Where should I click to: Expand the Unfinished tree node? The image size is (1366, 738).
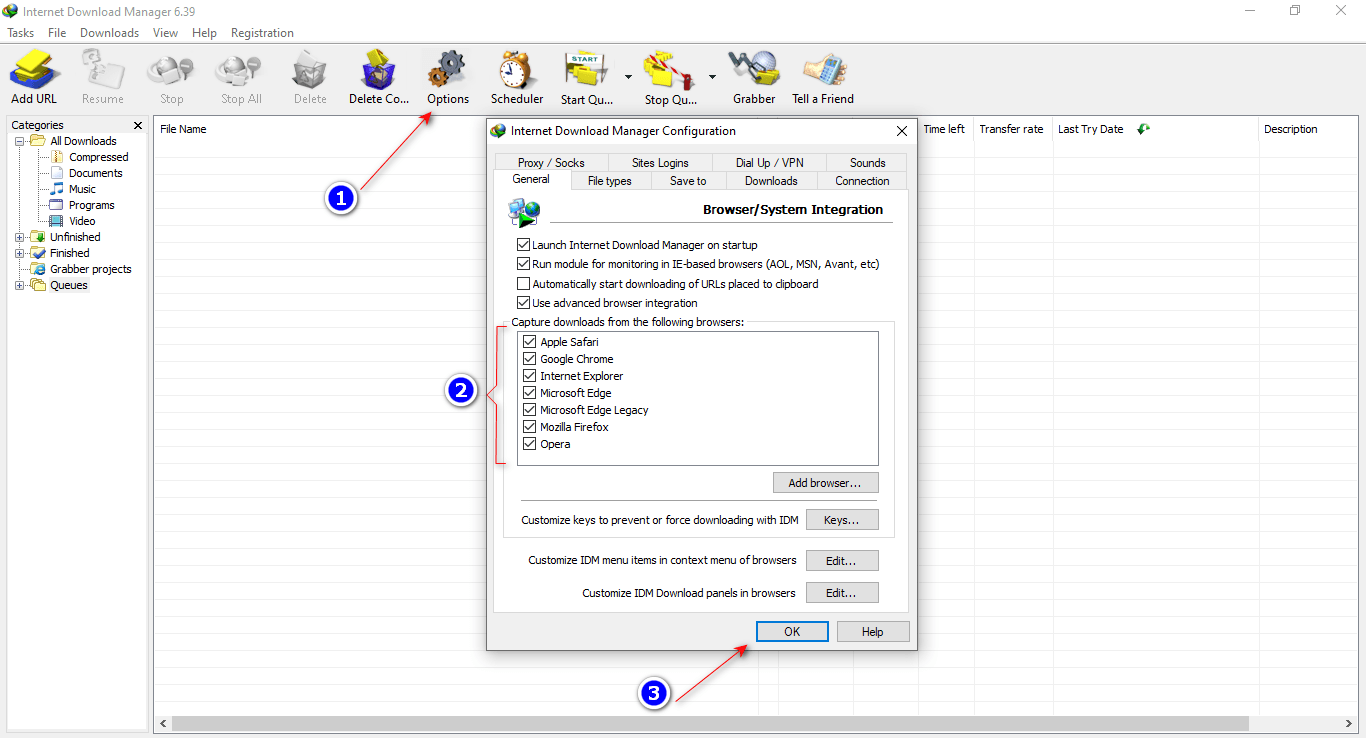click(20, 237)
